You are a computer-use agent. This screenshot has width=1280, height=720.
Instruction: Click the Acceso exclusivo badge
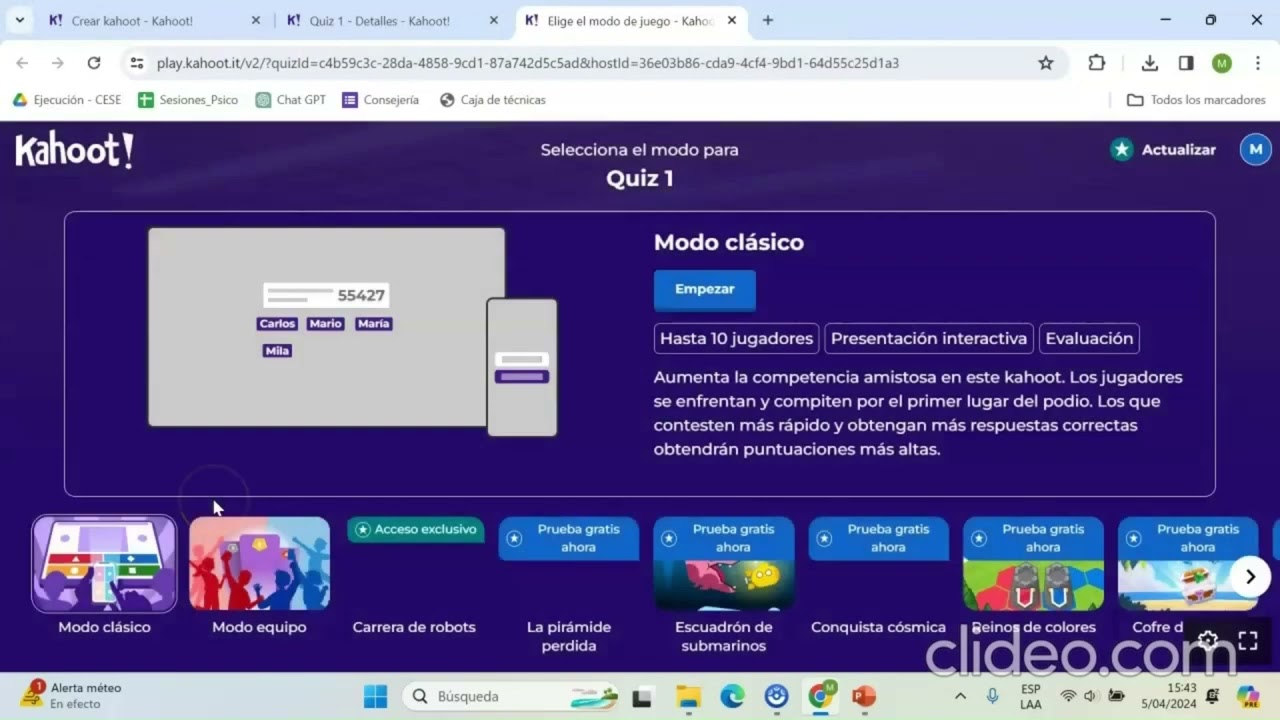coord(416,529)
